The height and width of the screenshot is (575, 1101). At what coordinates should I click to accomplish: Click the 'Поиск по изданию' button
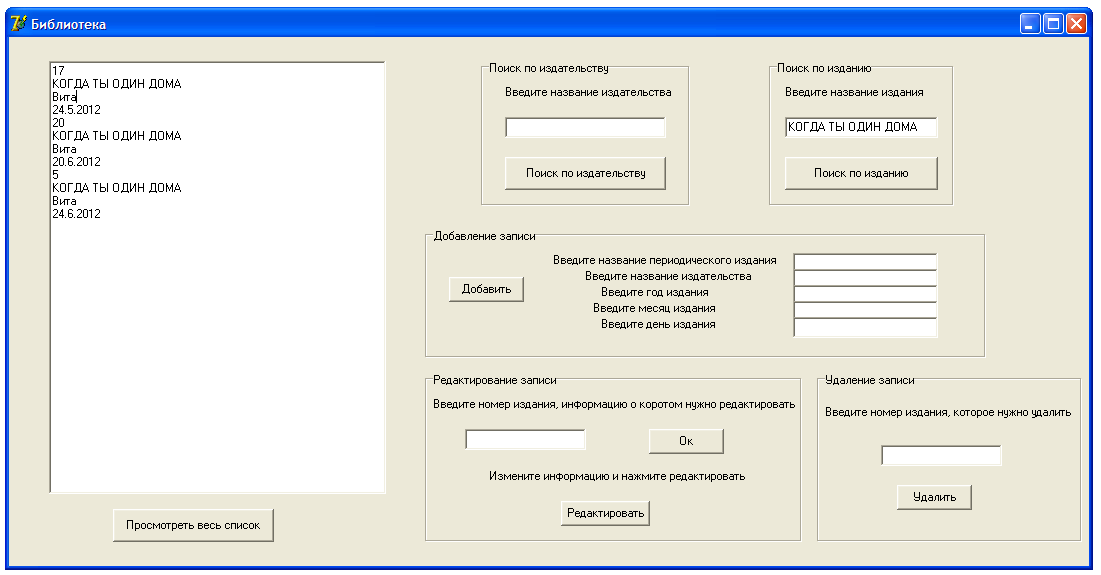[x=861, y=173]
